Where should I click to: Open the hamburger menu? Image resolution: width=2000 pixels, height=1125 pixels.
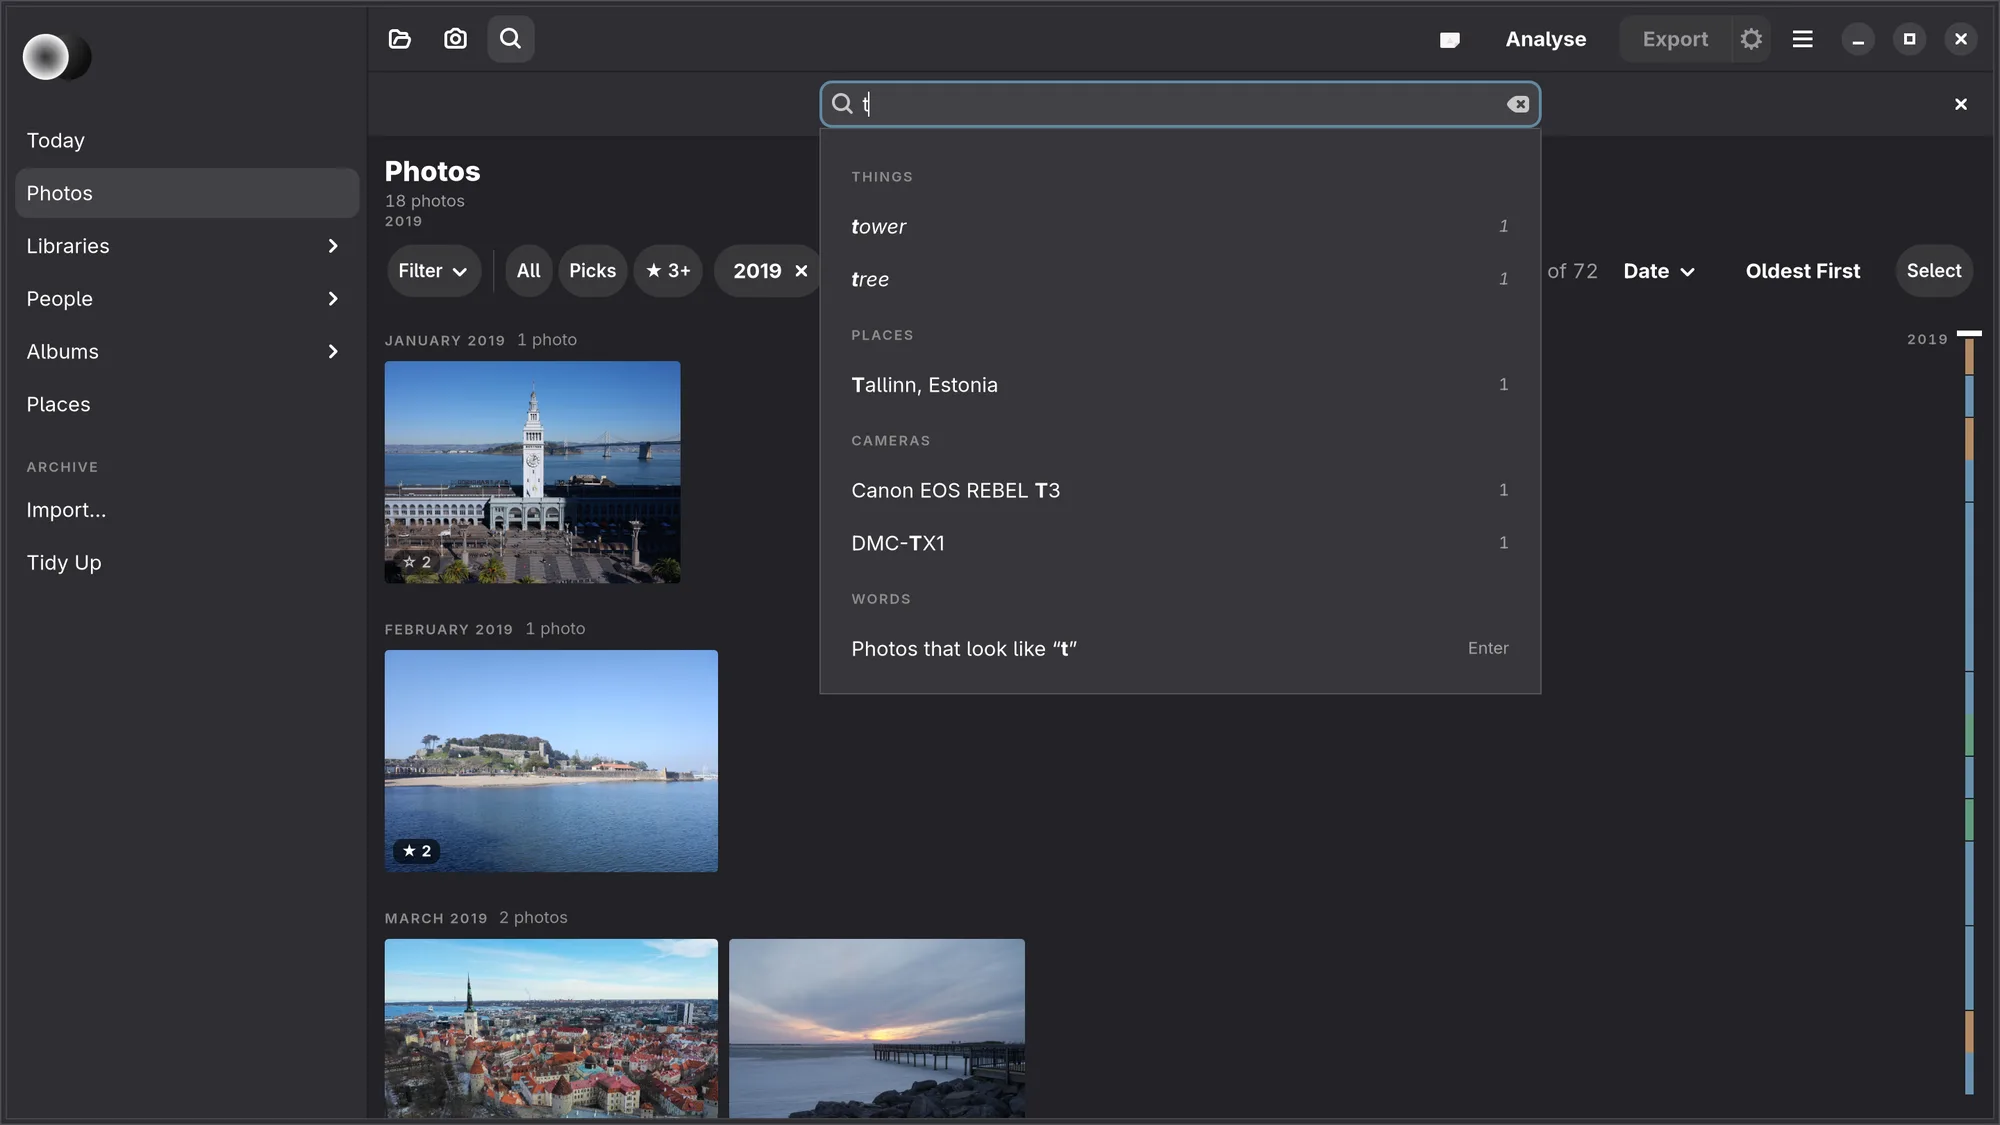pos(1803,39)
